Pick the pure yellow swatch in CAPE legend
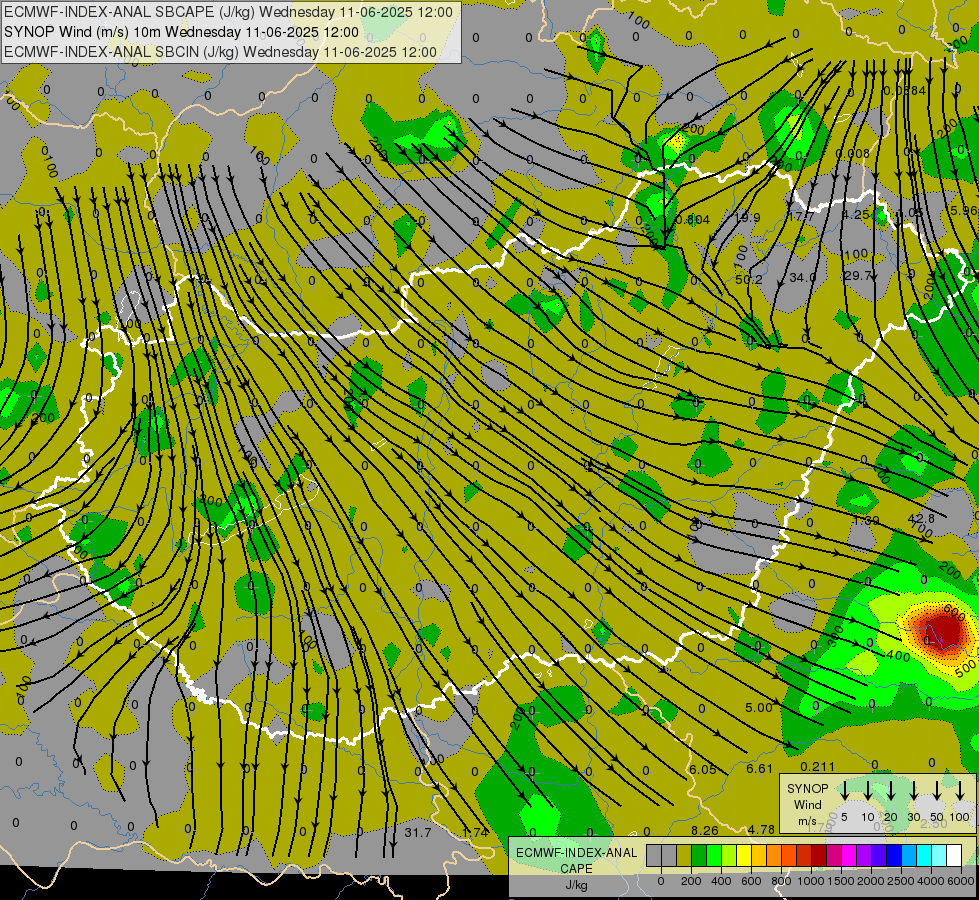This screenshot has height=900, width=979. click(x=744, y=855)
